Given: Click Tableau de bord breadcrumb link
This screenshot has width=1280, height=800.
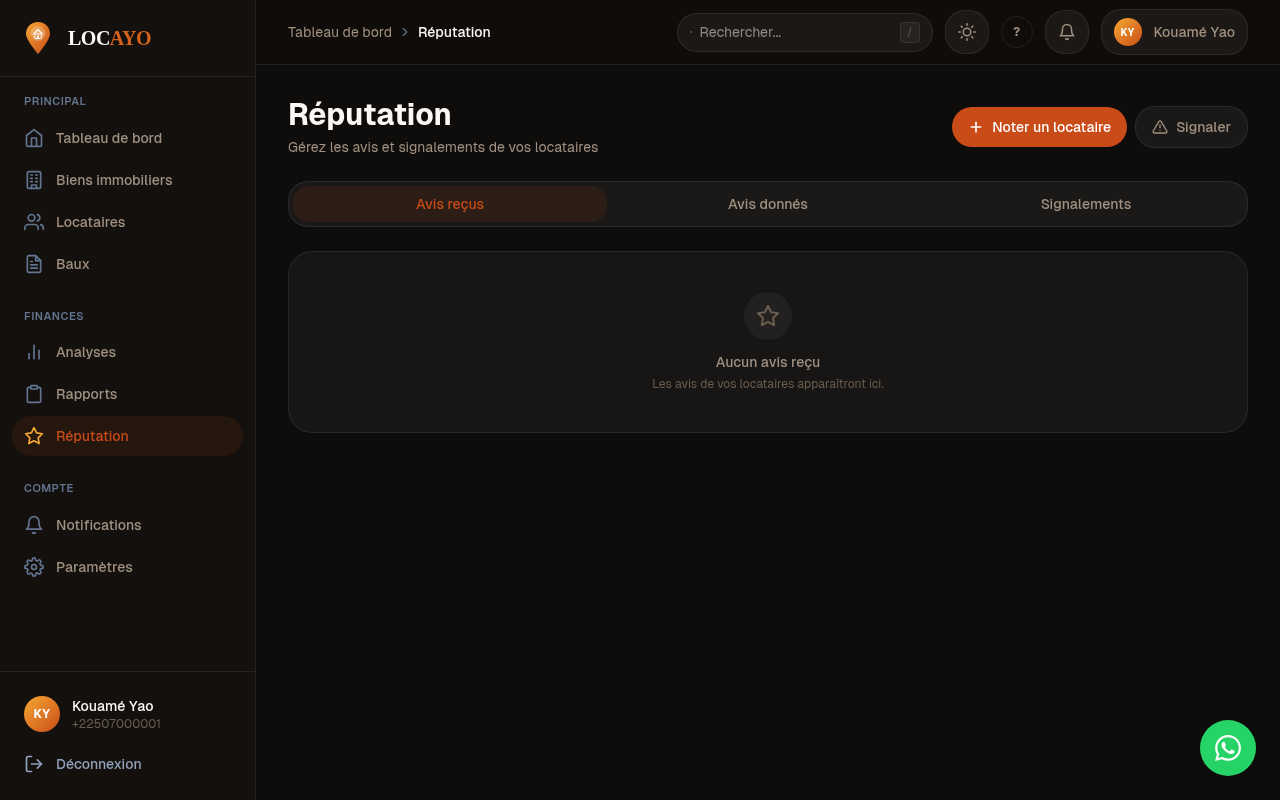Looking at the screenshot, I should [x=340, y=32].
